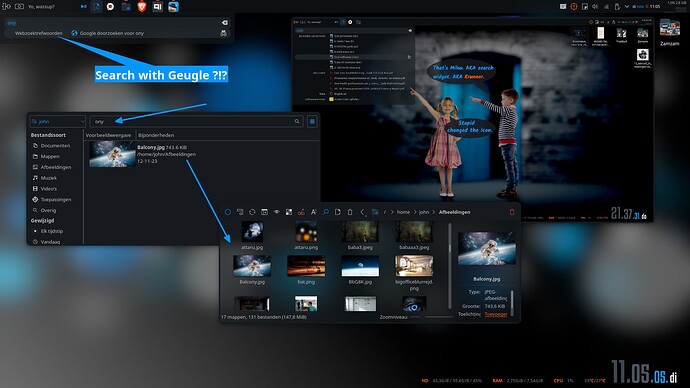Viewport: 690px width, 388px height.
Task: Click Toevoegen link in information panel
Action: click(x=496, y=314)
